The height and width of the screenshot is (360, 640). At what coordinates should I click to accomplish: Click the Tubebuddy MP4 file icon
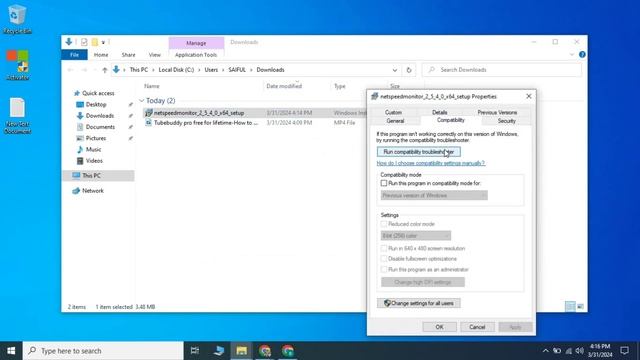pyautogui.click(x=149, y=122)
